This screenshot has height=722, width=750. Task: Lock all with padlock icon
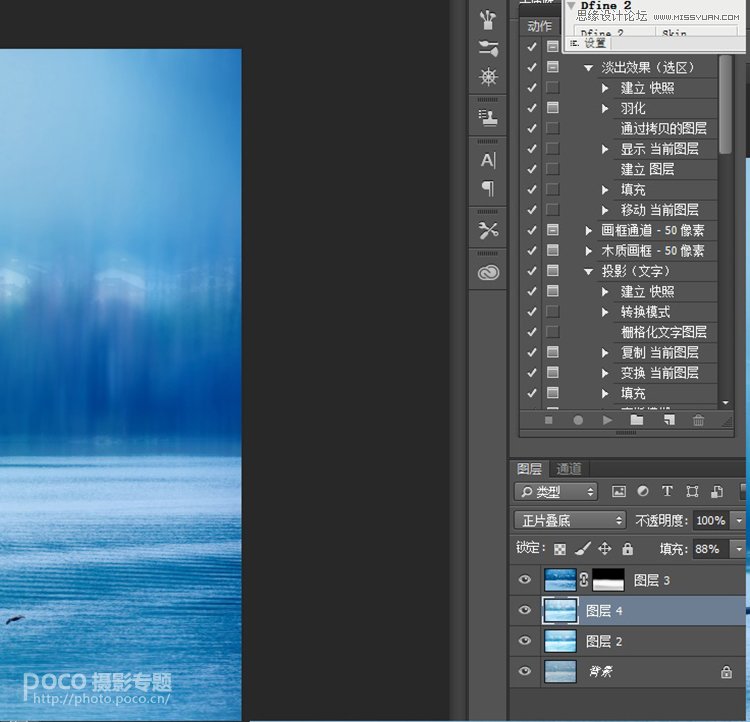(628, 548)
